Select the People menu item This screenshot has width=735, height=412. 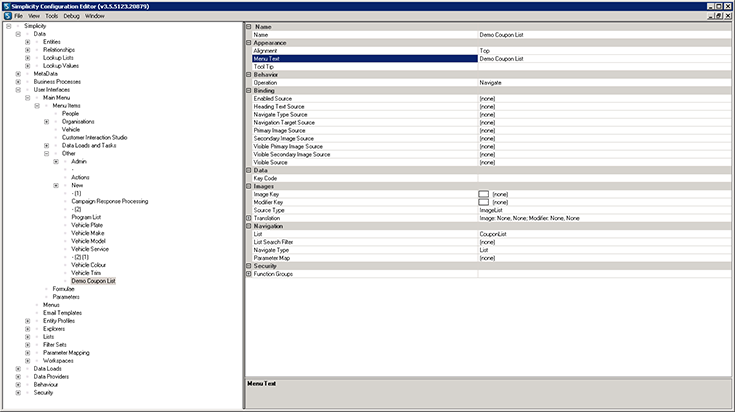(x=70, y=114)
